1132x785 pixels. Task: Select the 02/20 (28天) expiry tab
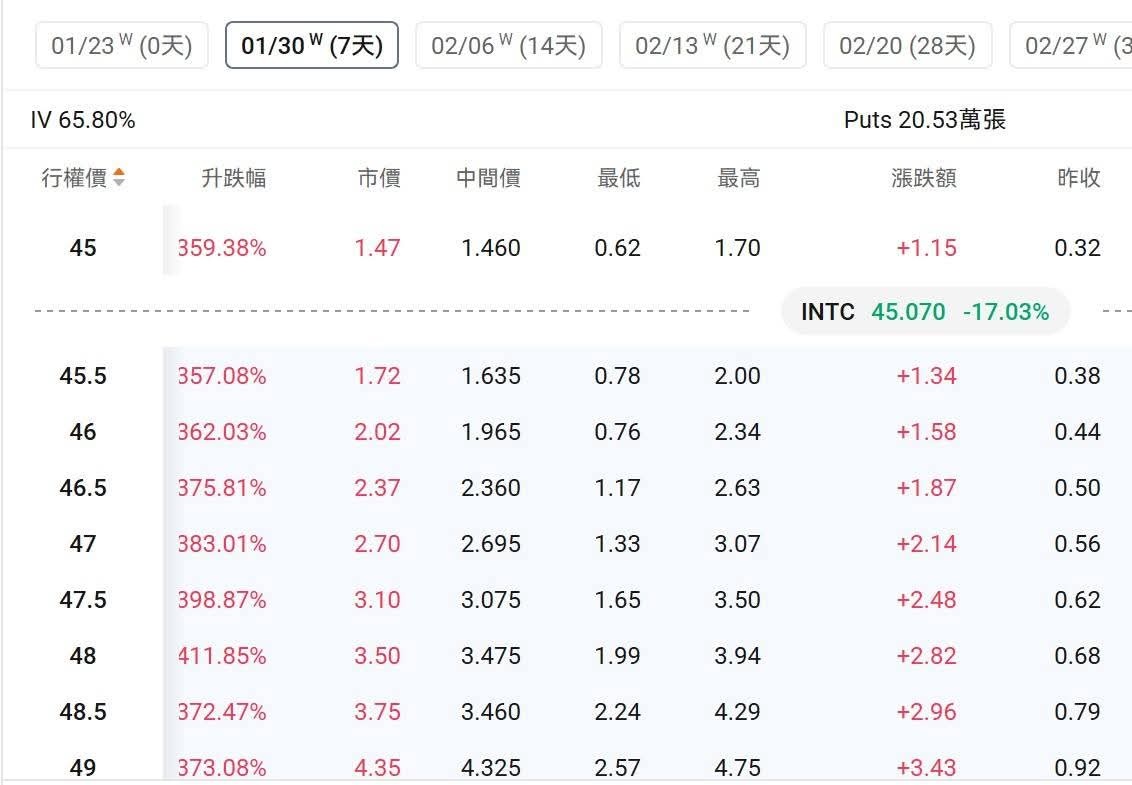[x=907, y=45]
